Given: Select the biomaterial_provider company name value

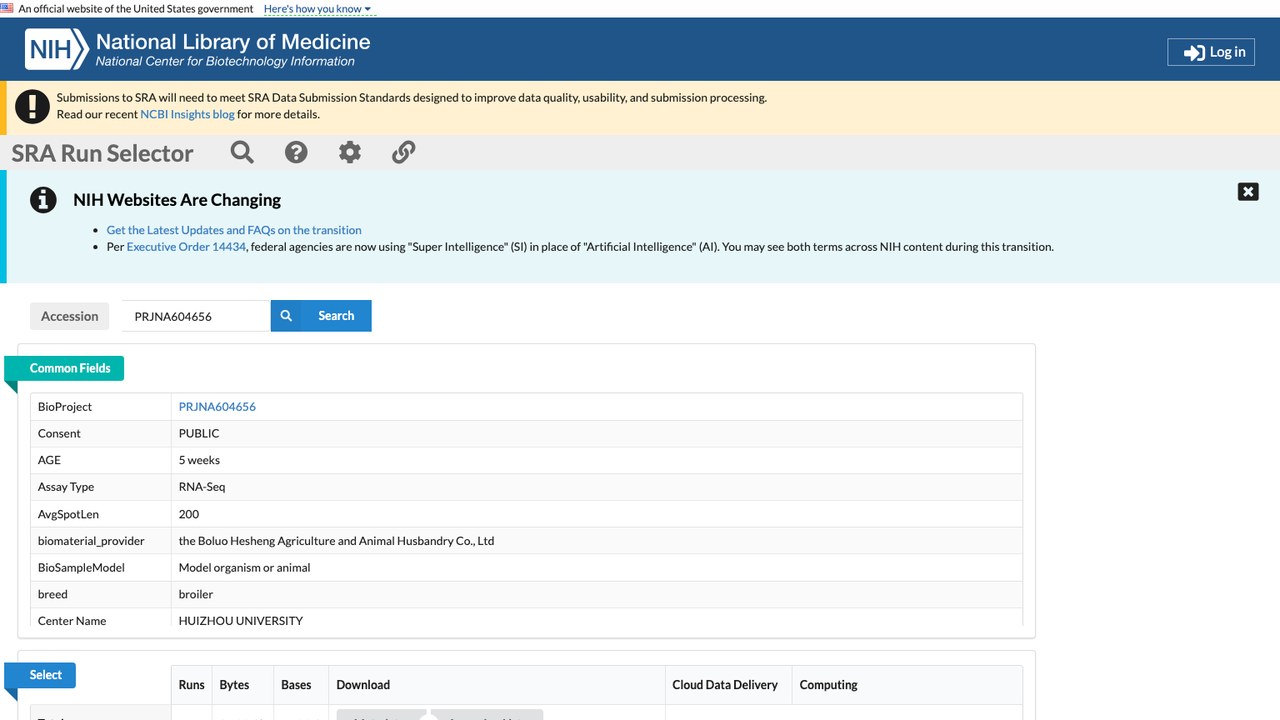Looking at the screenshot, I should coord(337,541).
